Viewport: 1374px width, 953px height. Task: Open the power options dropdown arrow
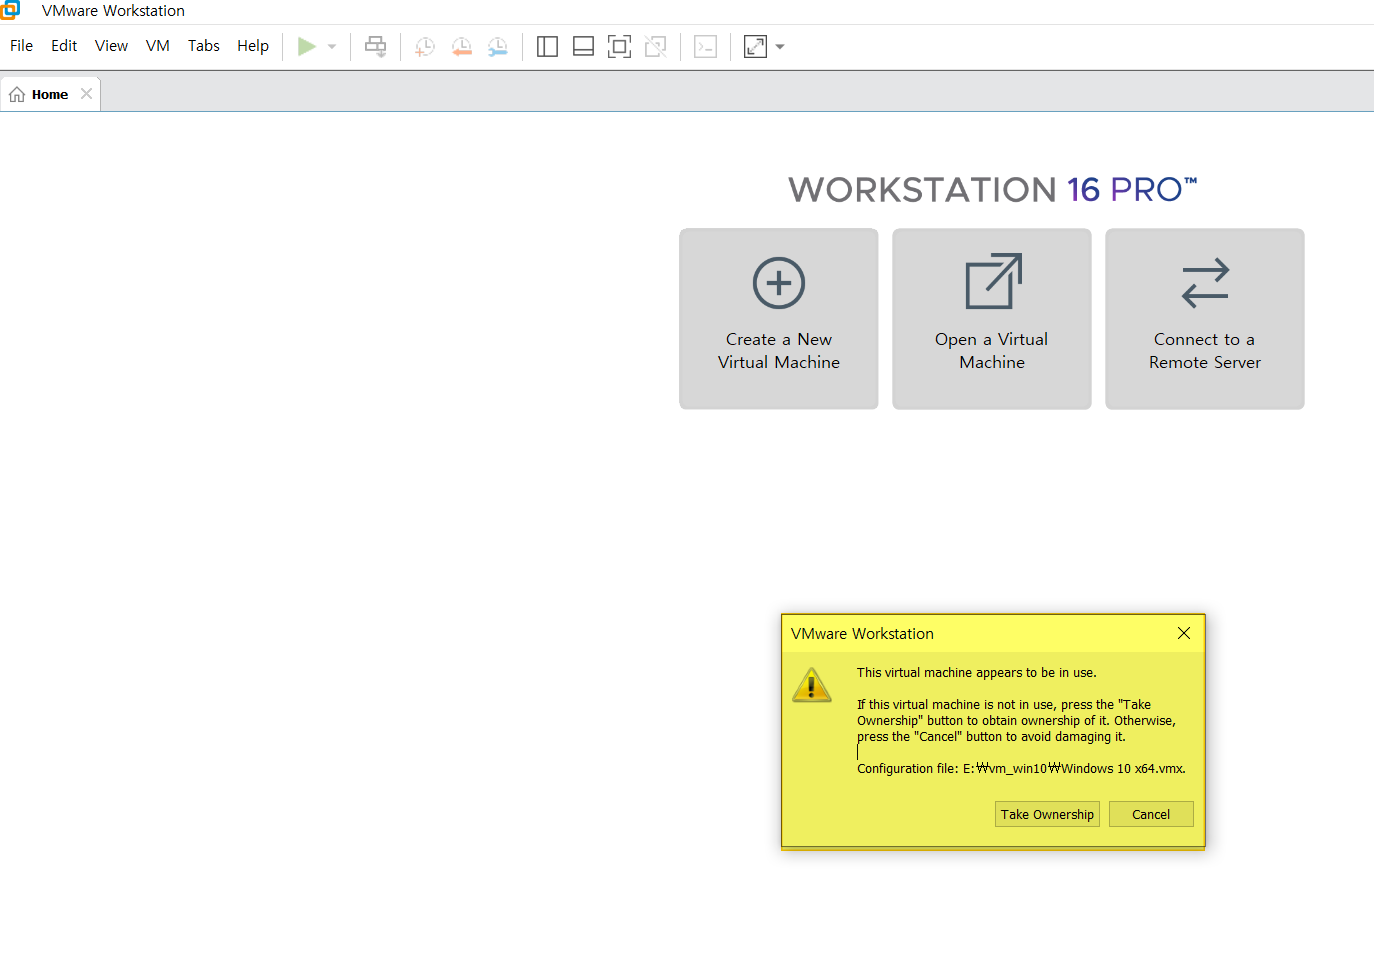332,47
